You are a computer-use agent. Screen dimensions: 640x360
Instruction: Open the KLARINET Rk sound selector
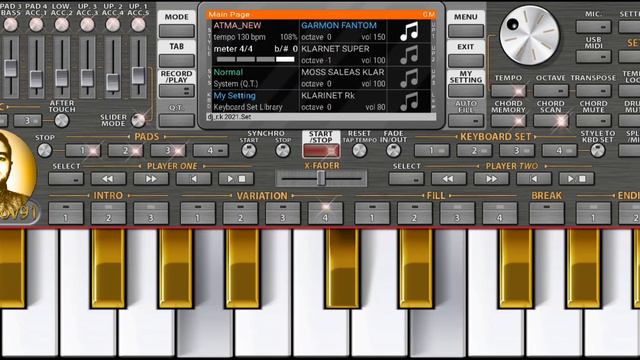(343, 101)
